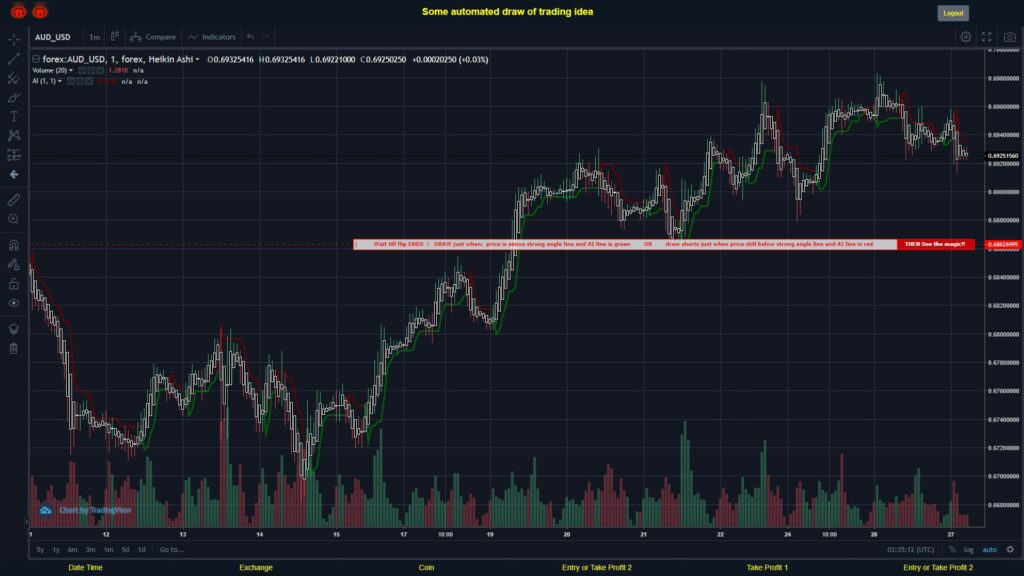Viewport: 1024px width, 576px height.
Task: Select the crosshair cursor tool
Action: 14,39
